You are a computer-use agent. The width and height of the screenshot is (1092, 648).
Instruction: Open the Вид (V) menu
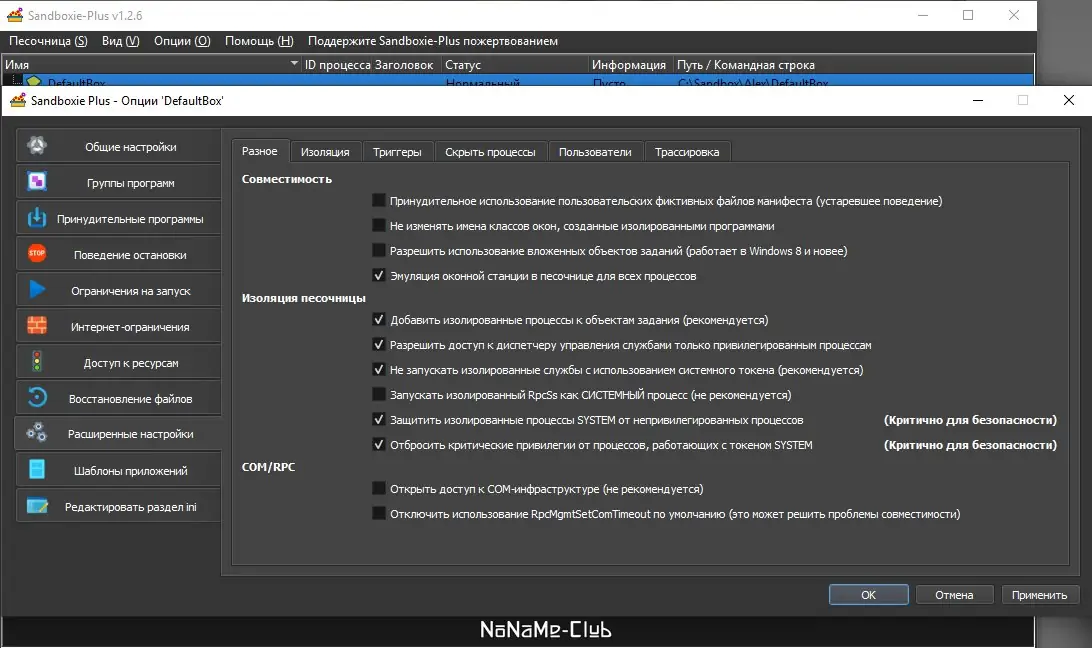pos(120,41)
